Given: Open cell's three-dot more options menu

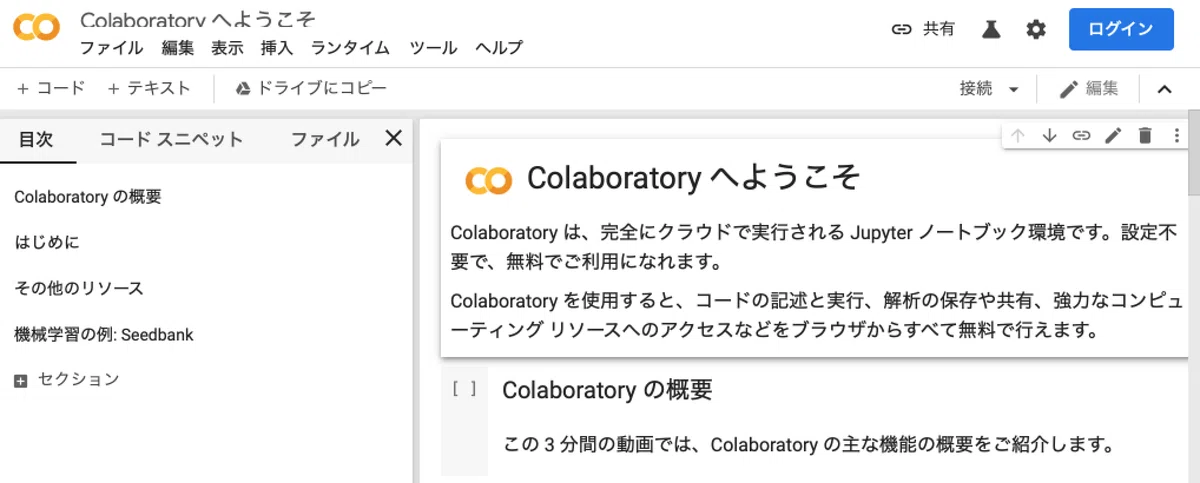Looking at the screenshot, I should pyautogui.click(x=1176, y=135).
